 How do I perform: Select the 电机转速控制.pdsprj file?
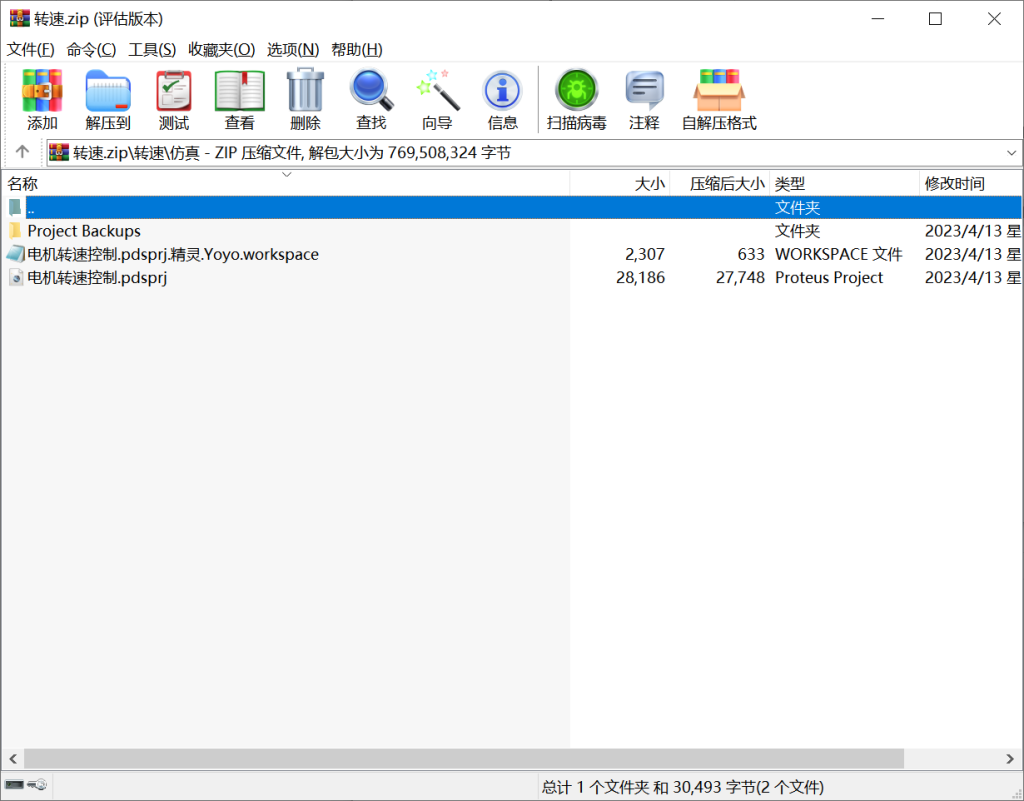(97, 278)
